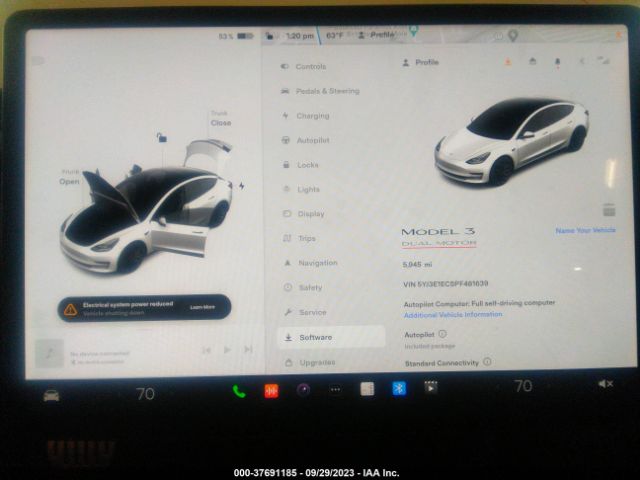Screen dimensions: 640x480
Task: Tap the lock icon in the status bar
Action: click(269, 36)
